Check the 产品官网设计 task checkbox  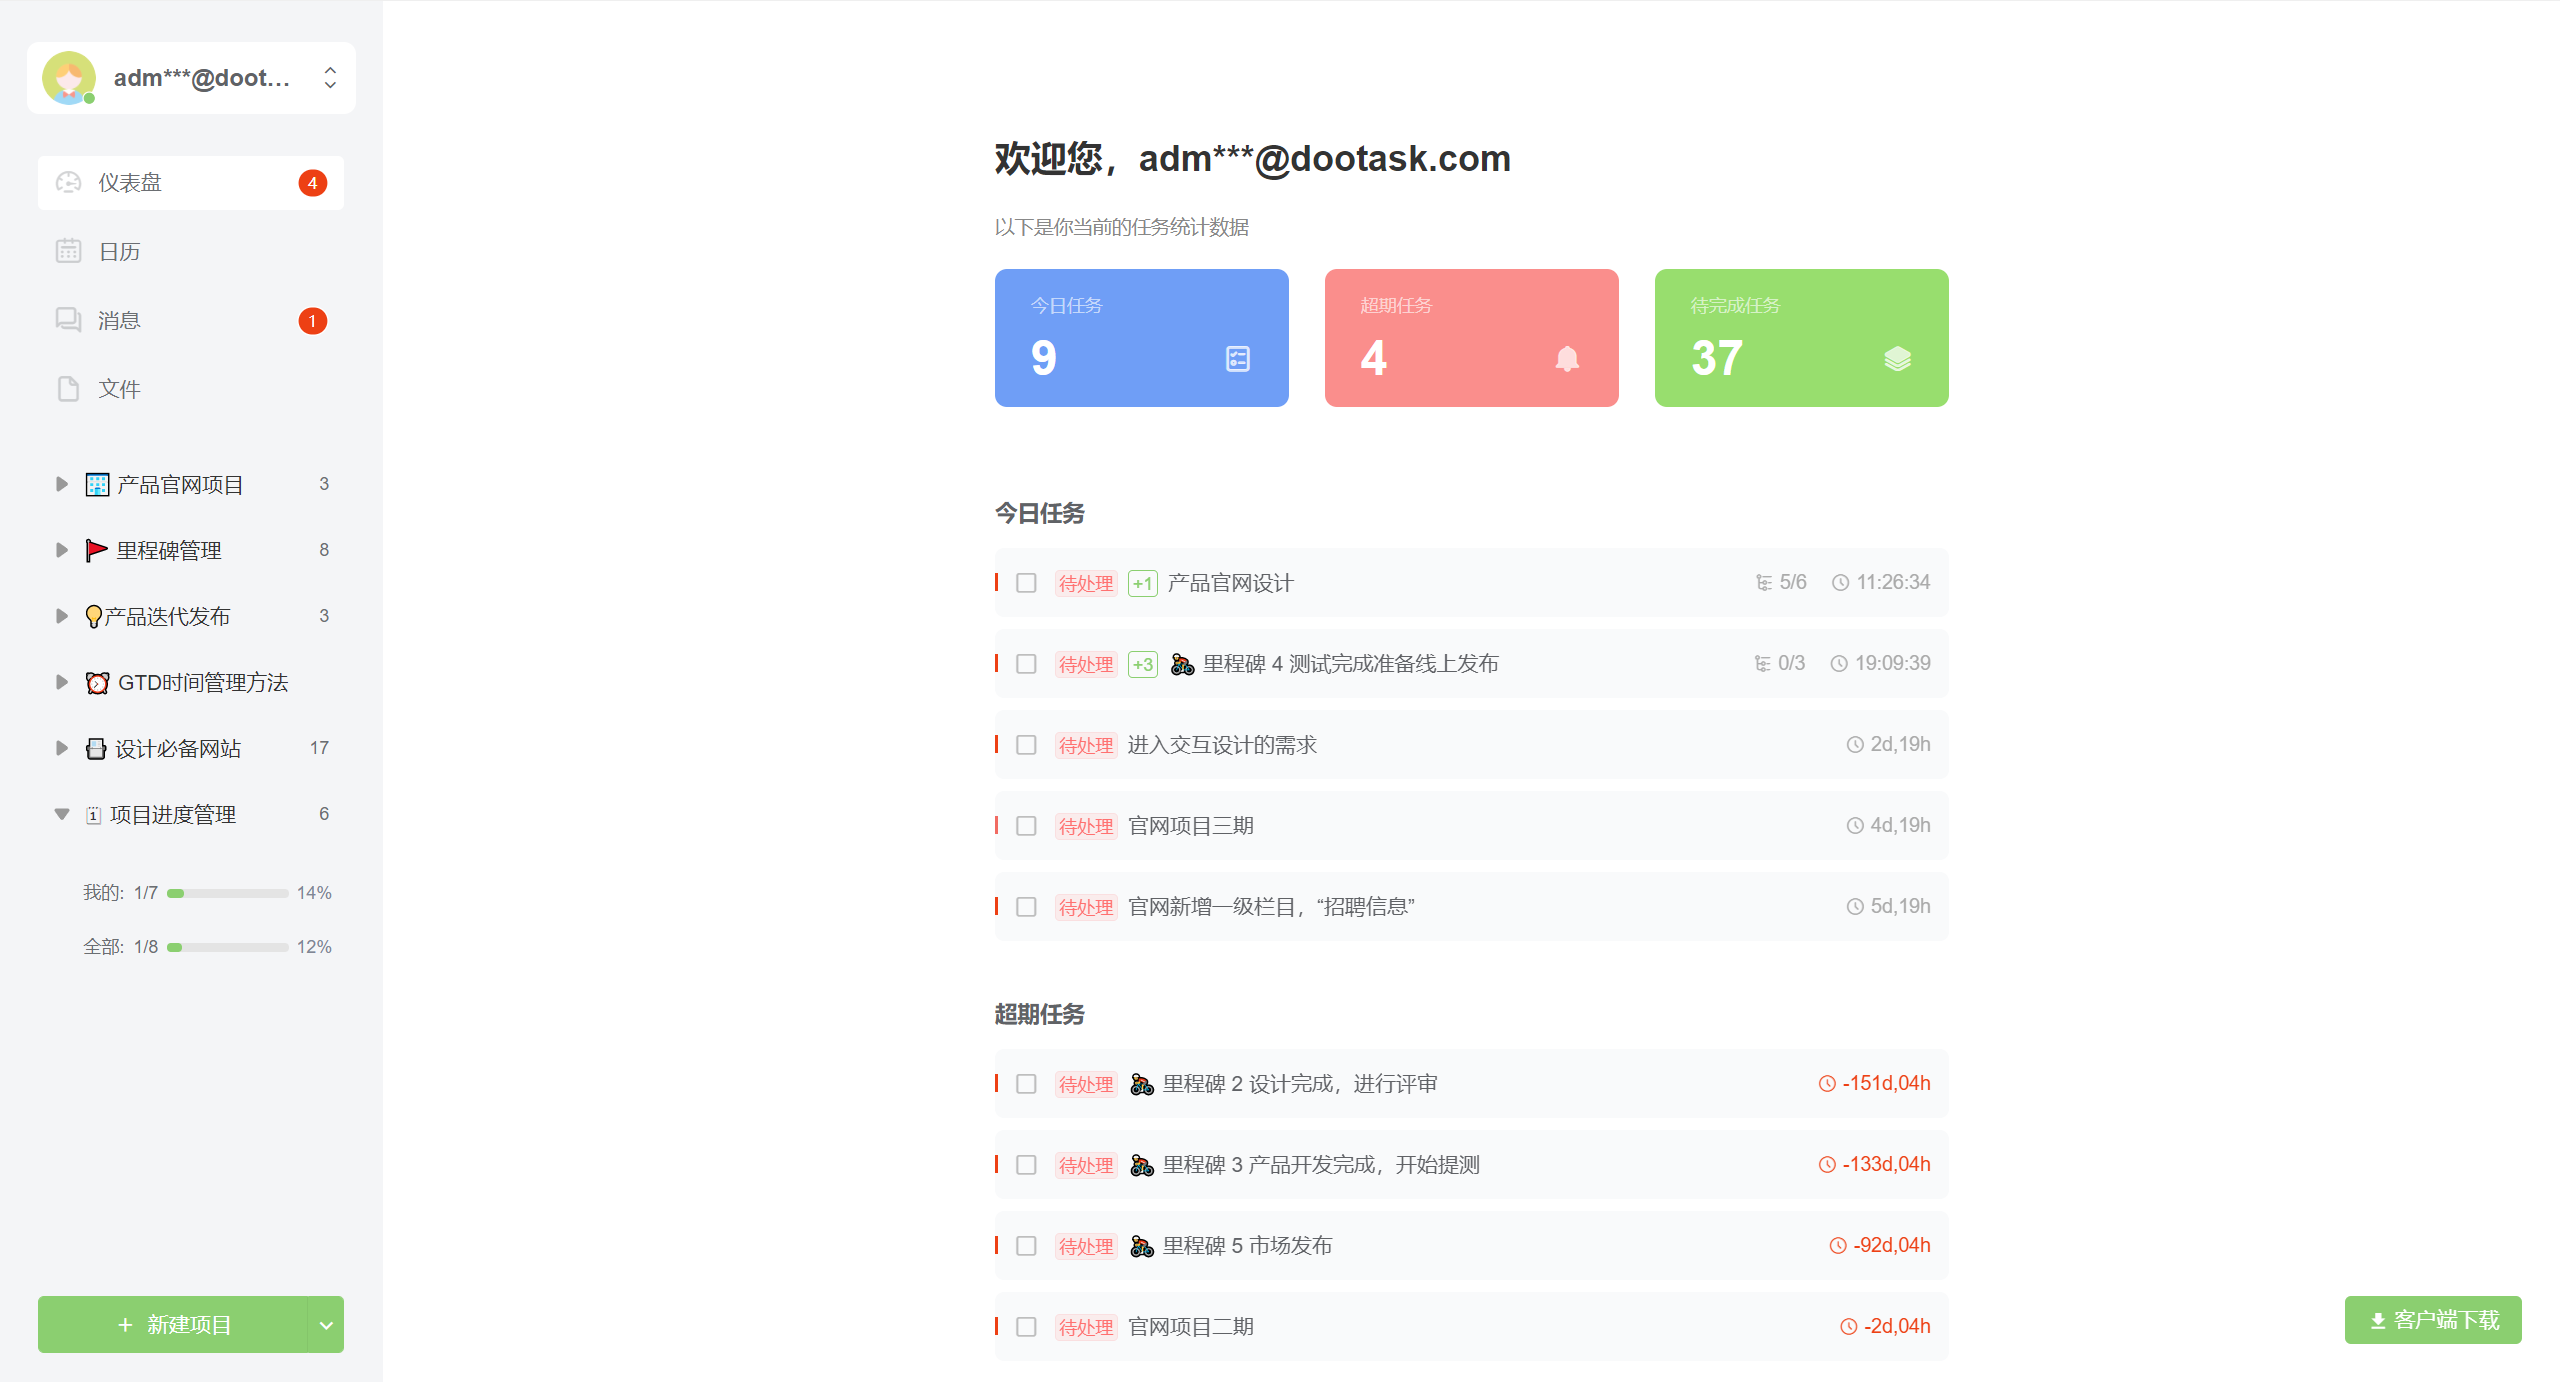[x=1026, y=583]
